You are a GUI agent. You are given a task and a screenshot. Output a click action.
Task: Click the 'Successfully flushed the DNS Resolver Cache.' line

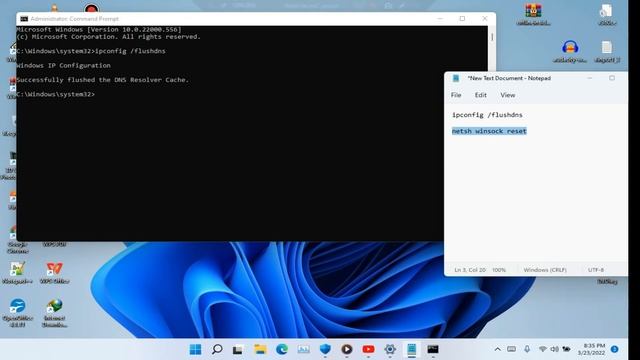pyautogui.click(x=102, y=80)
